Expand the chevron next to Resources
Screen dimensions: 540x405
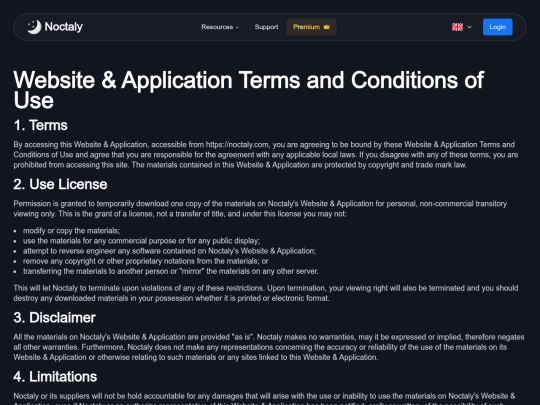click(237, 27)
